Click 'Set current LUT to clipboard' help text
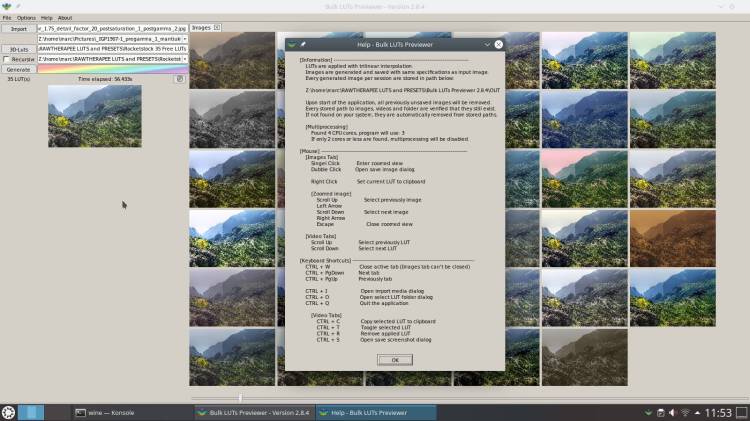750x421 pixels. [x=391, y=181]
